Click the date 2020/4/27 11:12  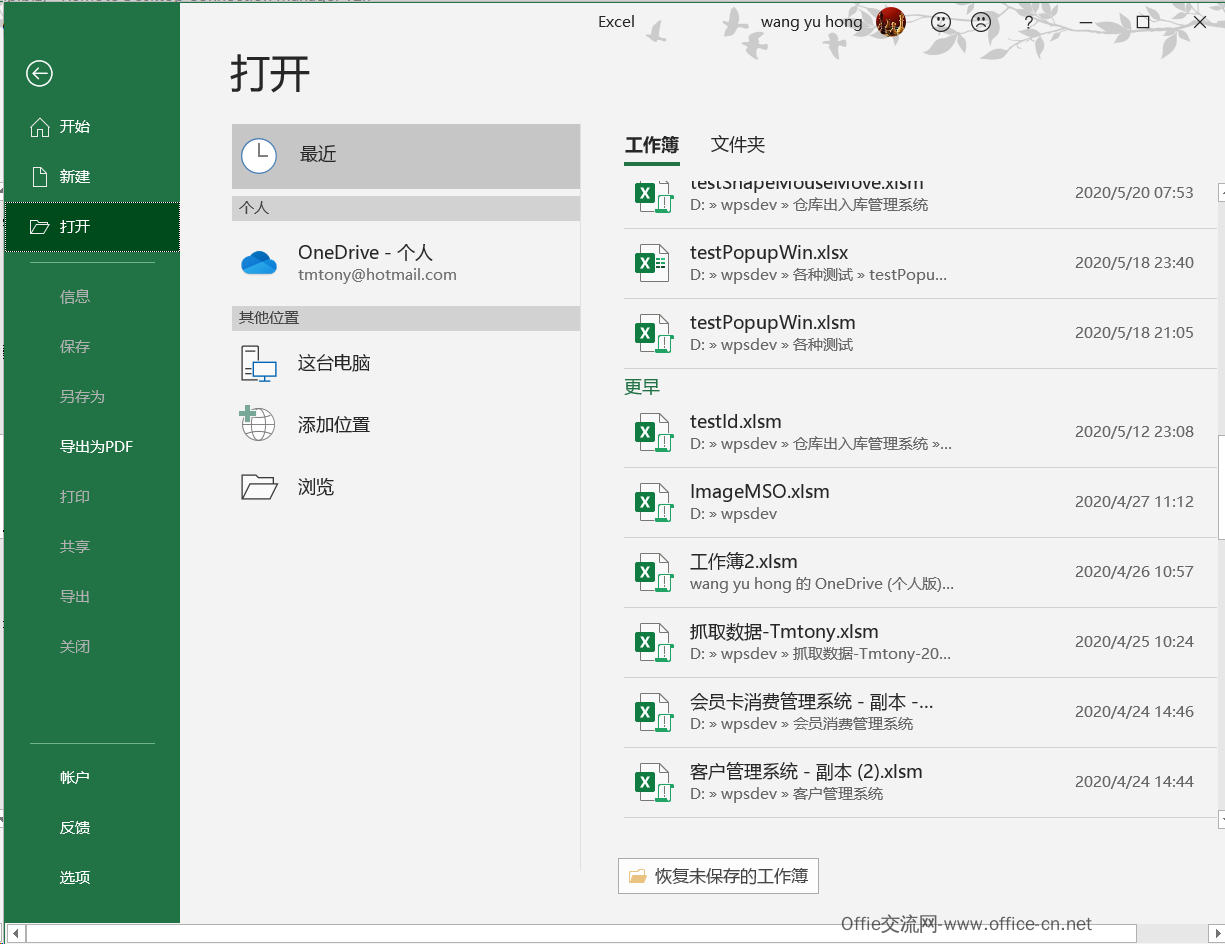click(1134, 502)
